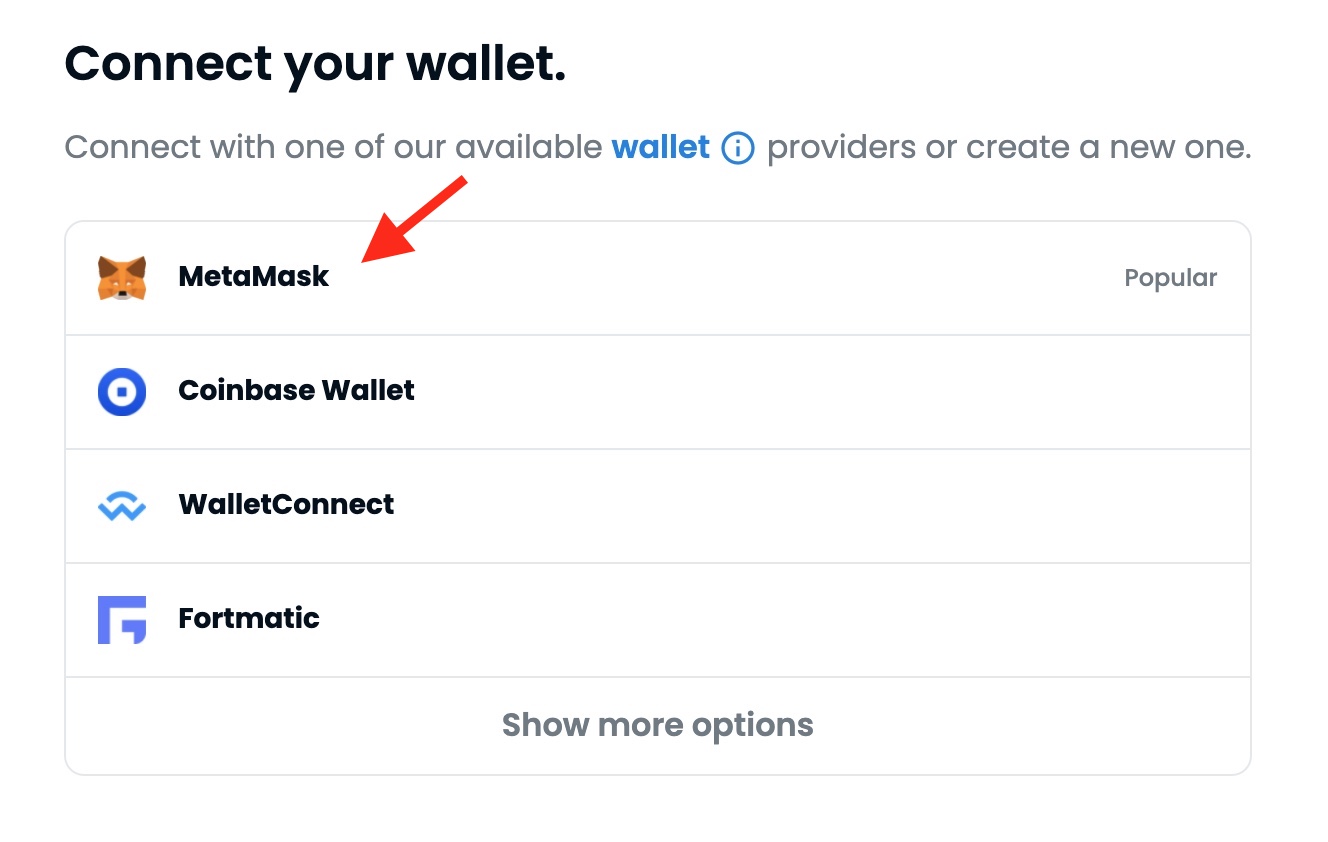Select the Fortmatic text label
1328x842 pixels.
(x=249, y=618)
